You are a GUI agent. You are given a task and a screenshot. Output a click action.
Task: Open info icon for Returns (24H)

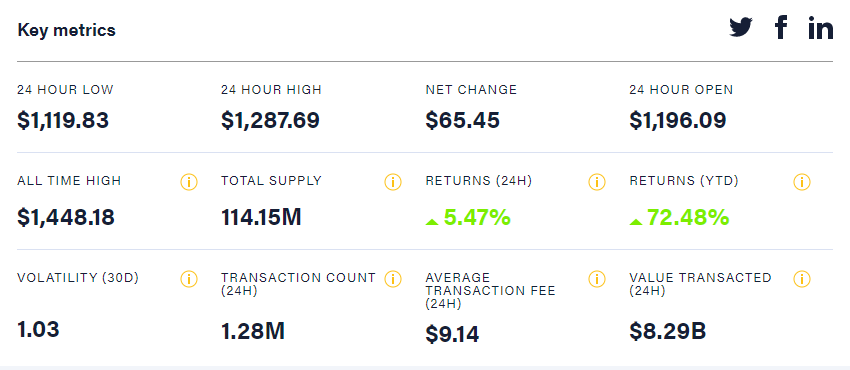(x=596, y=182)
